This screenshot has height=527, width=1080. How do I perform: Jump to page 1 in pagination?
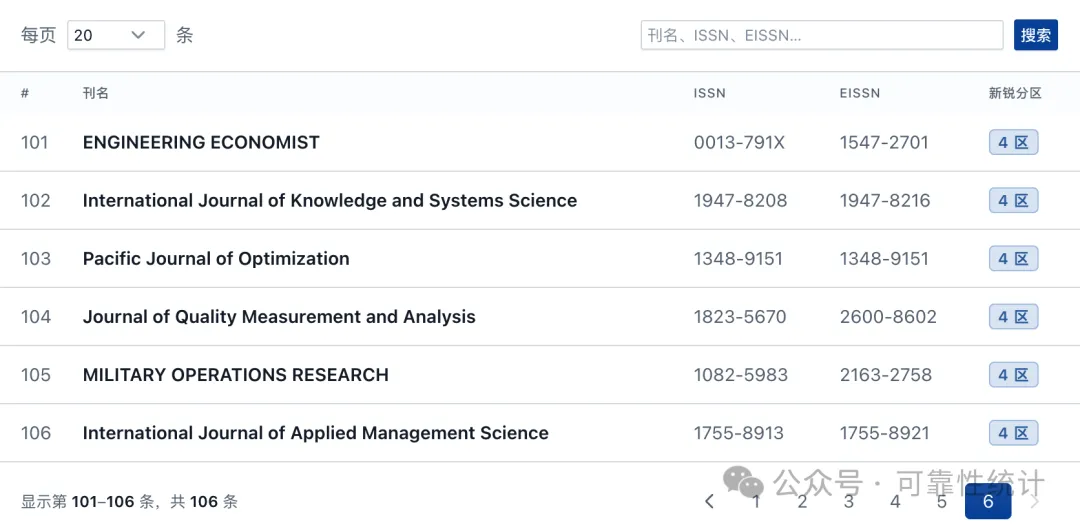pyautogui.click(x=756, y=502)
